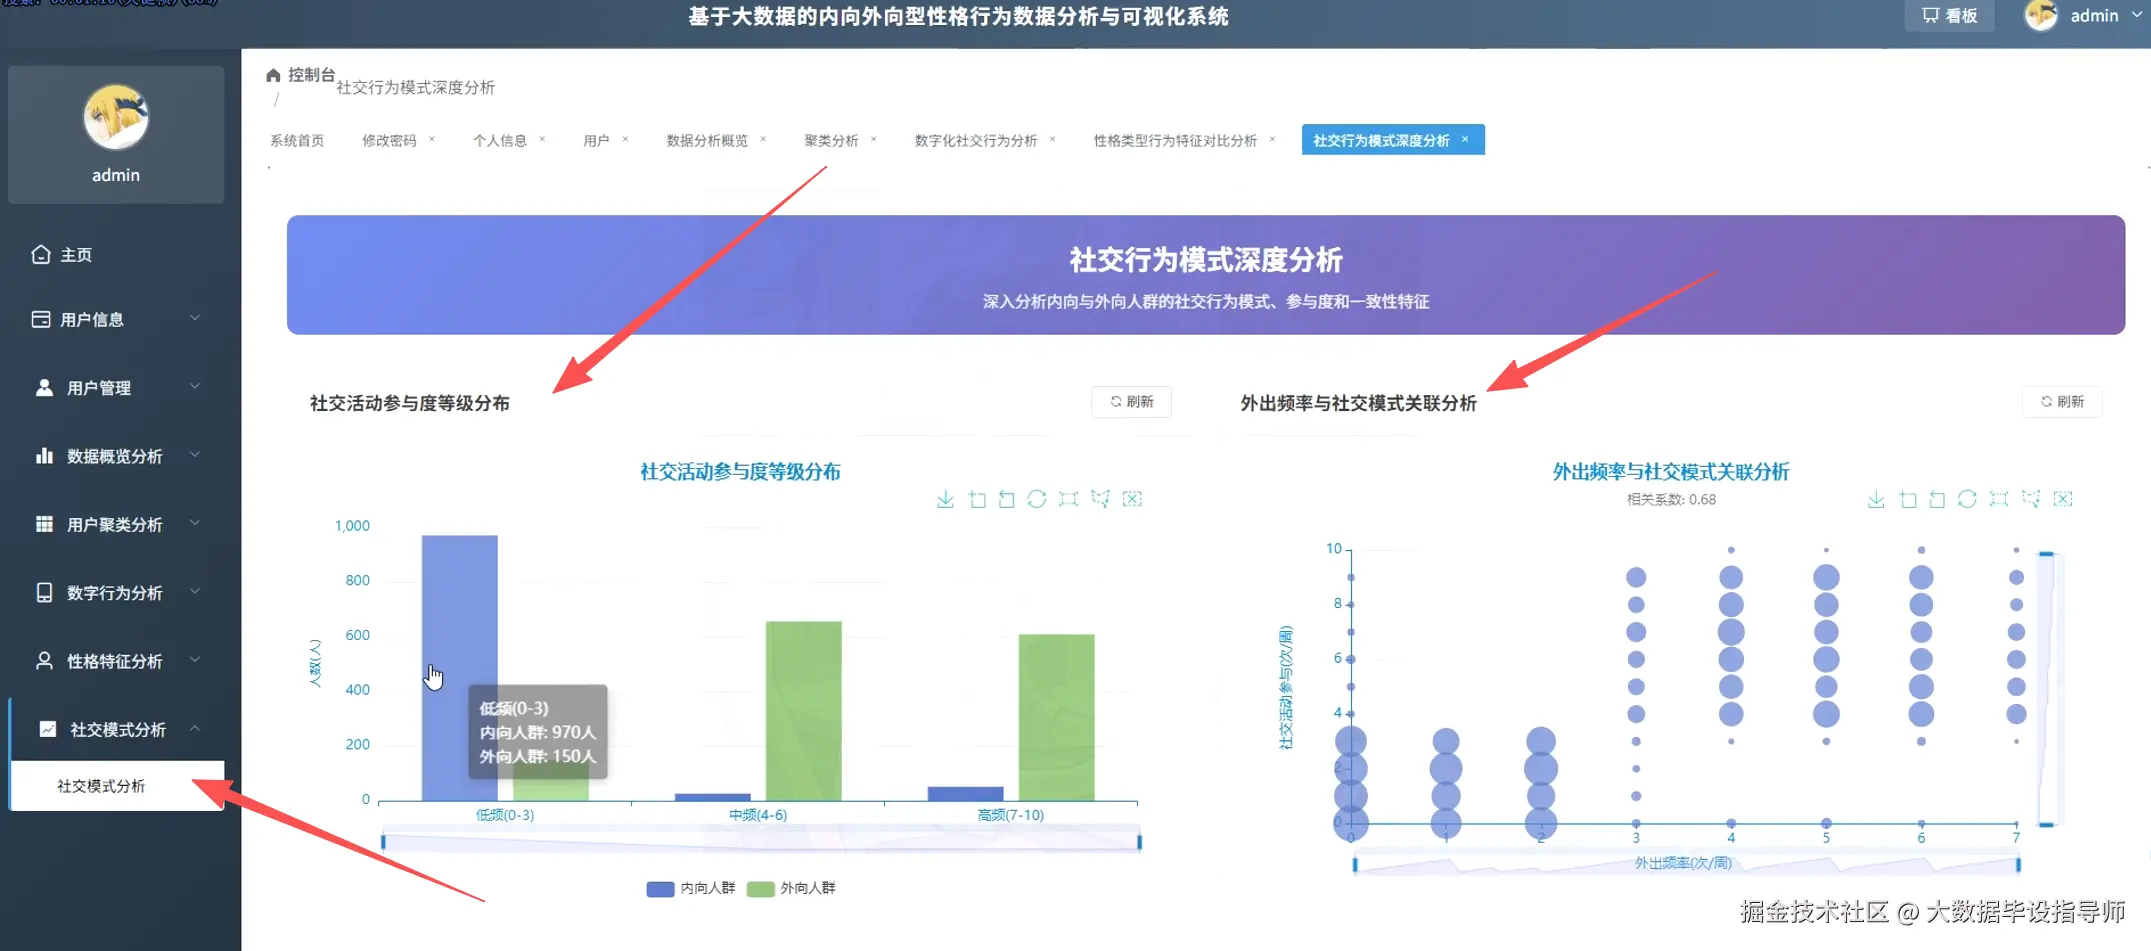Switch to the 聚类分析 tab
The width and height of the screenshot is (2151, 951).
[830, 140]
